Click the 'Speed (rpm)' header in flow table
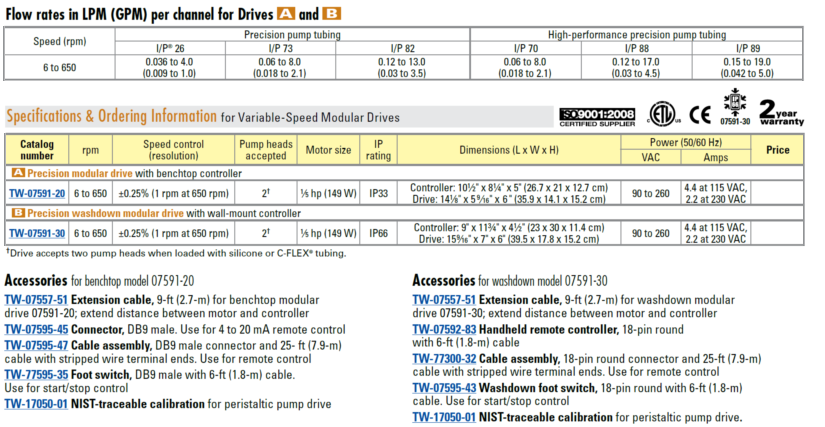The width and height of the screenshot is (825, 427). [x=59, y=42]
